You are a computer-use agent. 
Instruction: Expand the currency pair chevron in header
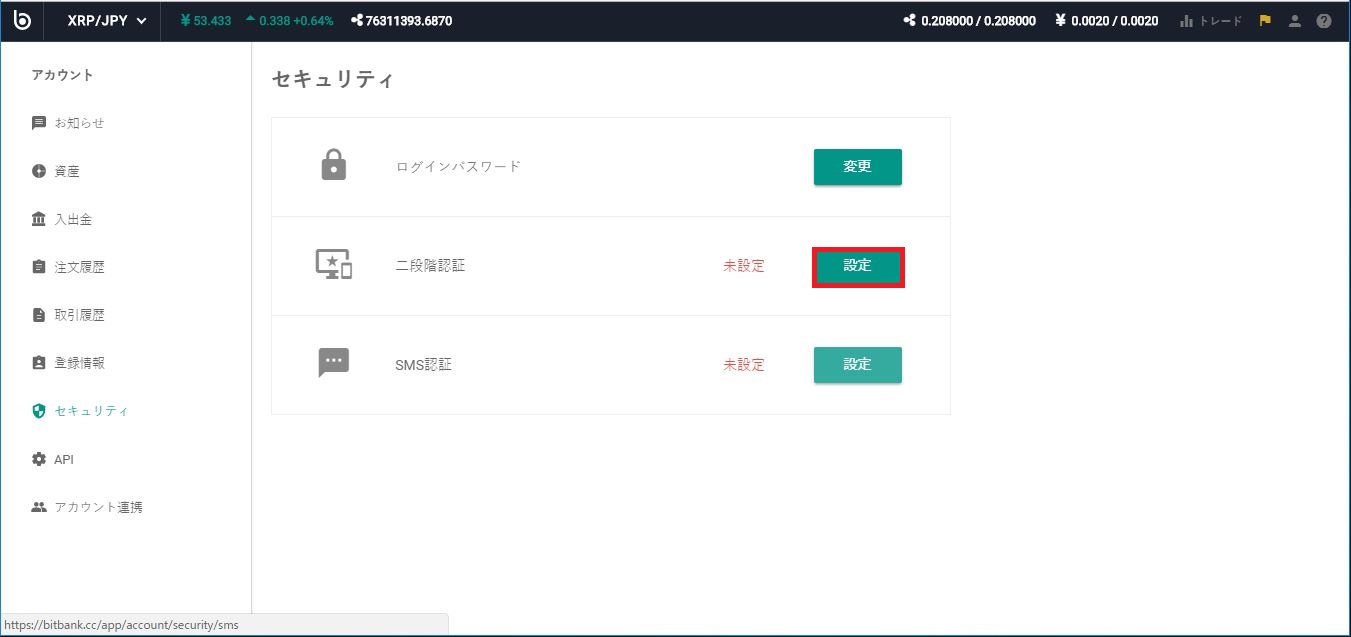coord(141,20)
